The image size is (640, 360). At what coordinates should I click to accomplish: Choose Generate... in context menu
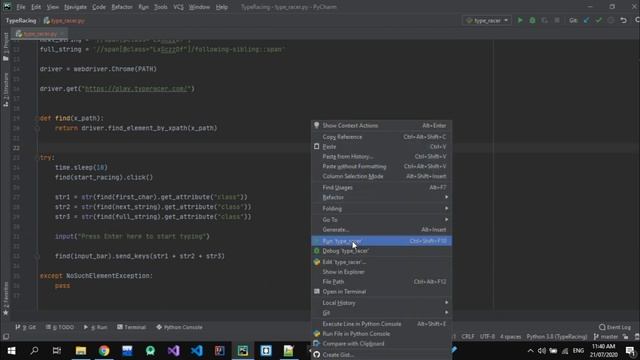pyautogui.click(x=381, y=229)
